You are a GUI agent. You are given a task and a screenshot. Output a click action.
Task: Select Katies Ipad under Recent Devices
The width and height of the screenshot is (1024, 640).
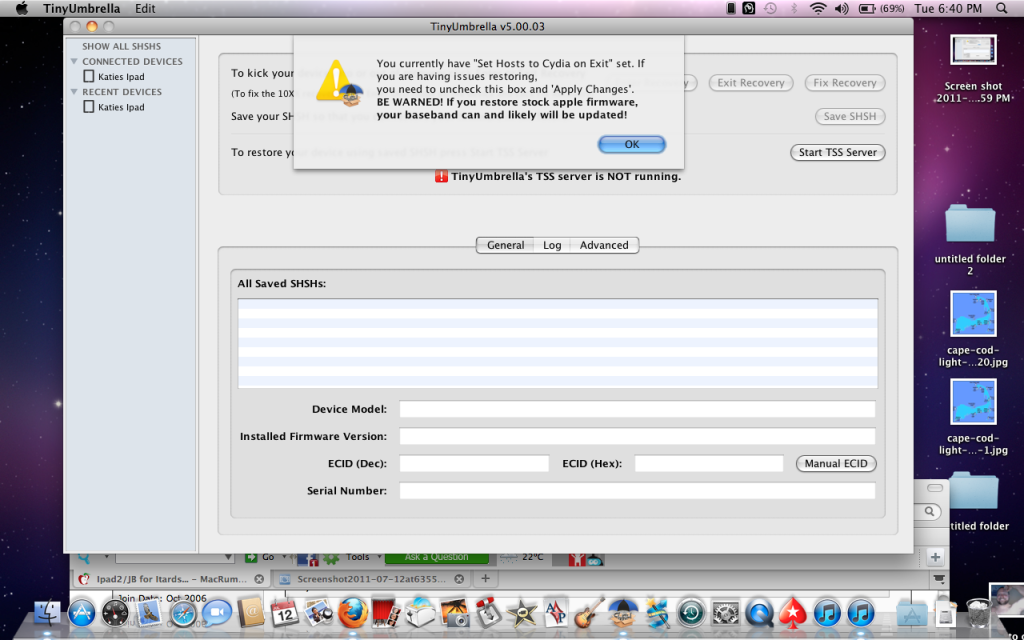(114, 107)
